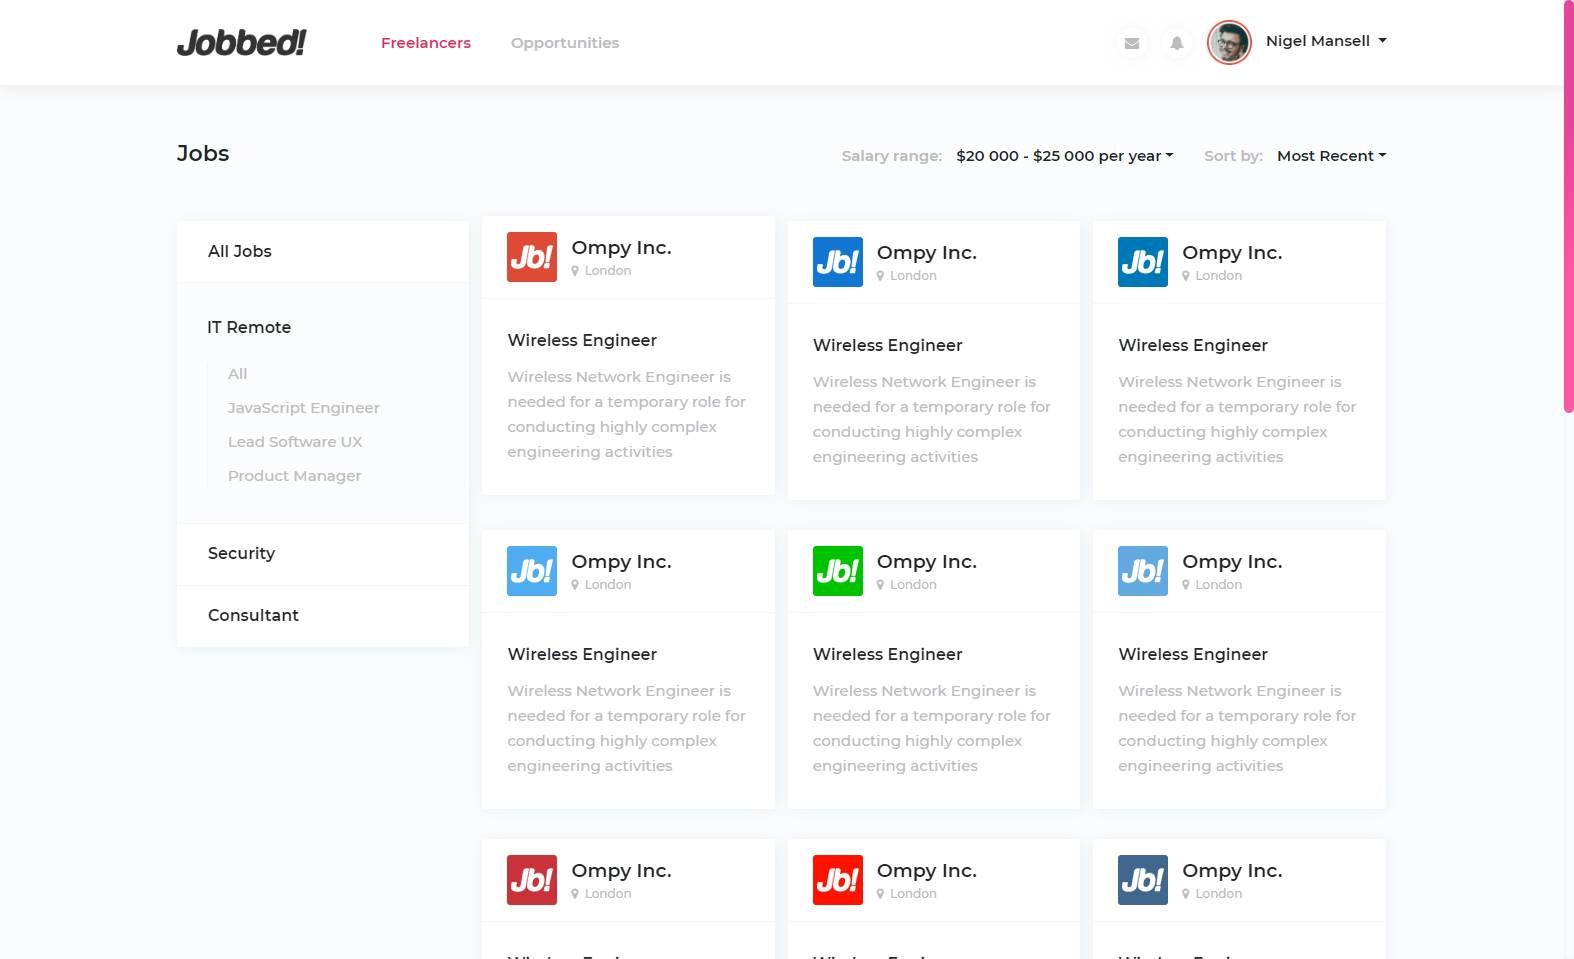Open the Security job category
The width and height of the screenshot is (1574, 959).
241,553
